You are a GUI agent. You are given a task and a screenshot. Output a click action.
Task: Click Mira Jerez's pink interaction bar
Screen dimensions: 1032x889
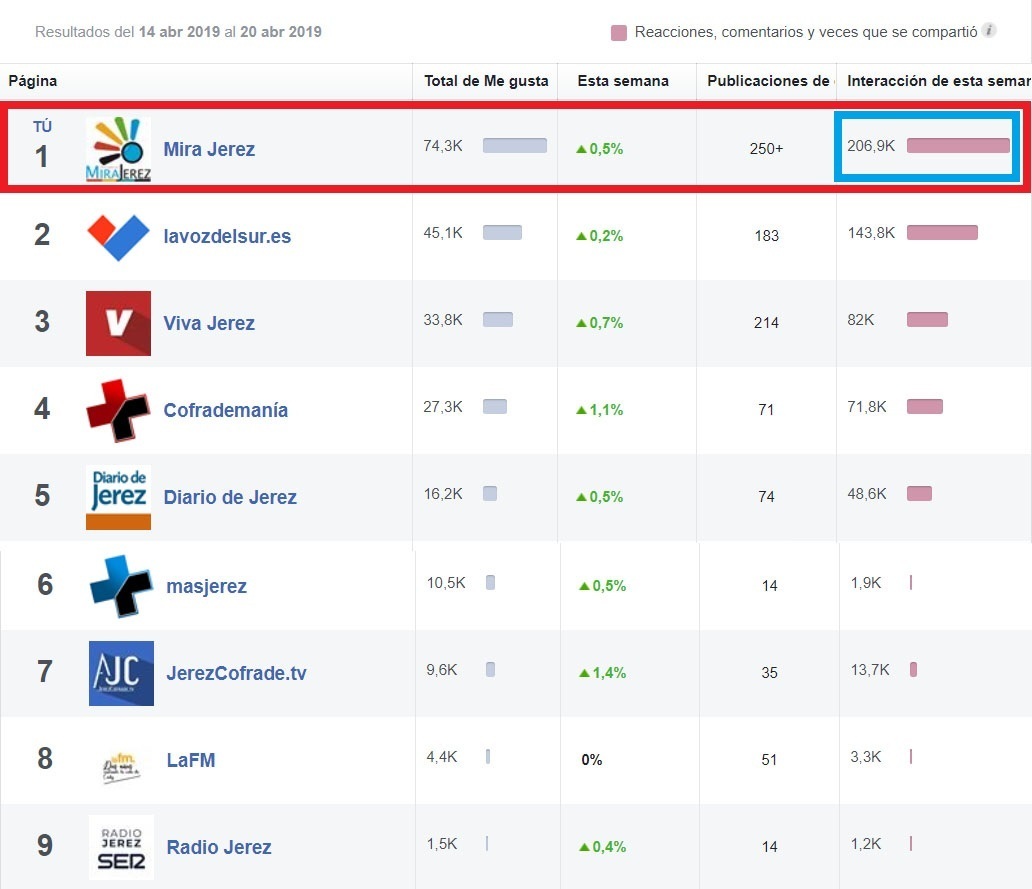click(958, 146)
